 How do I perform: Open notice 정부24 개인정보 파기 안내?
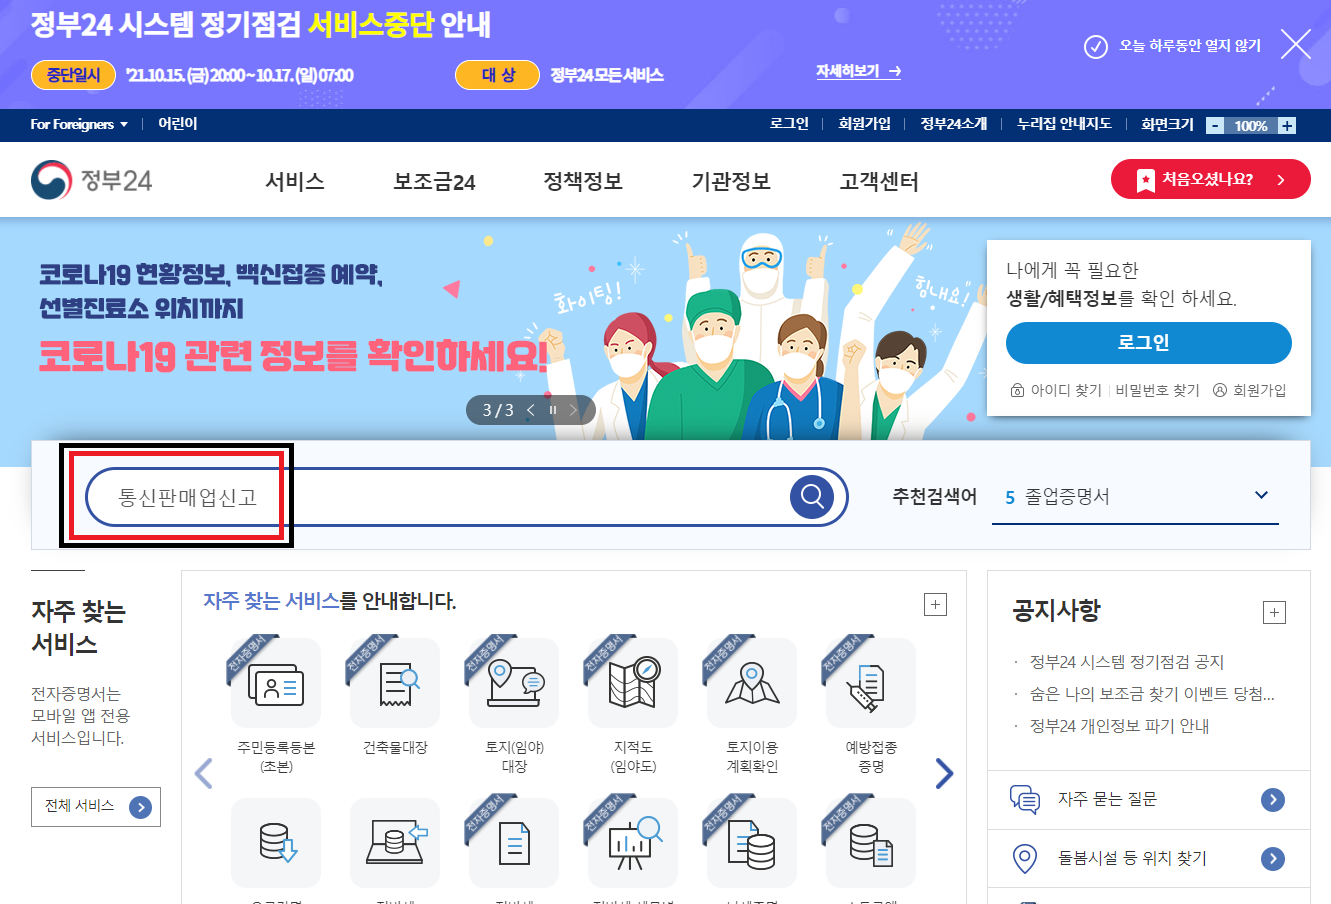pos(1119,726)
